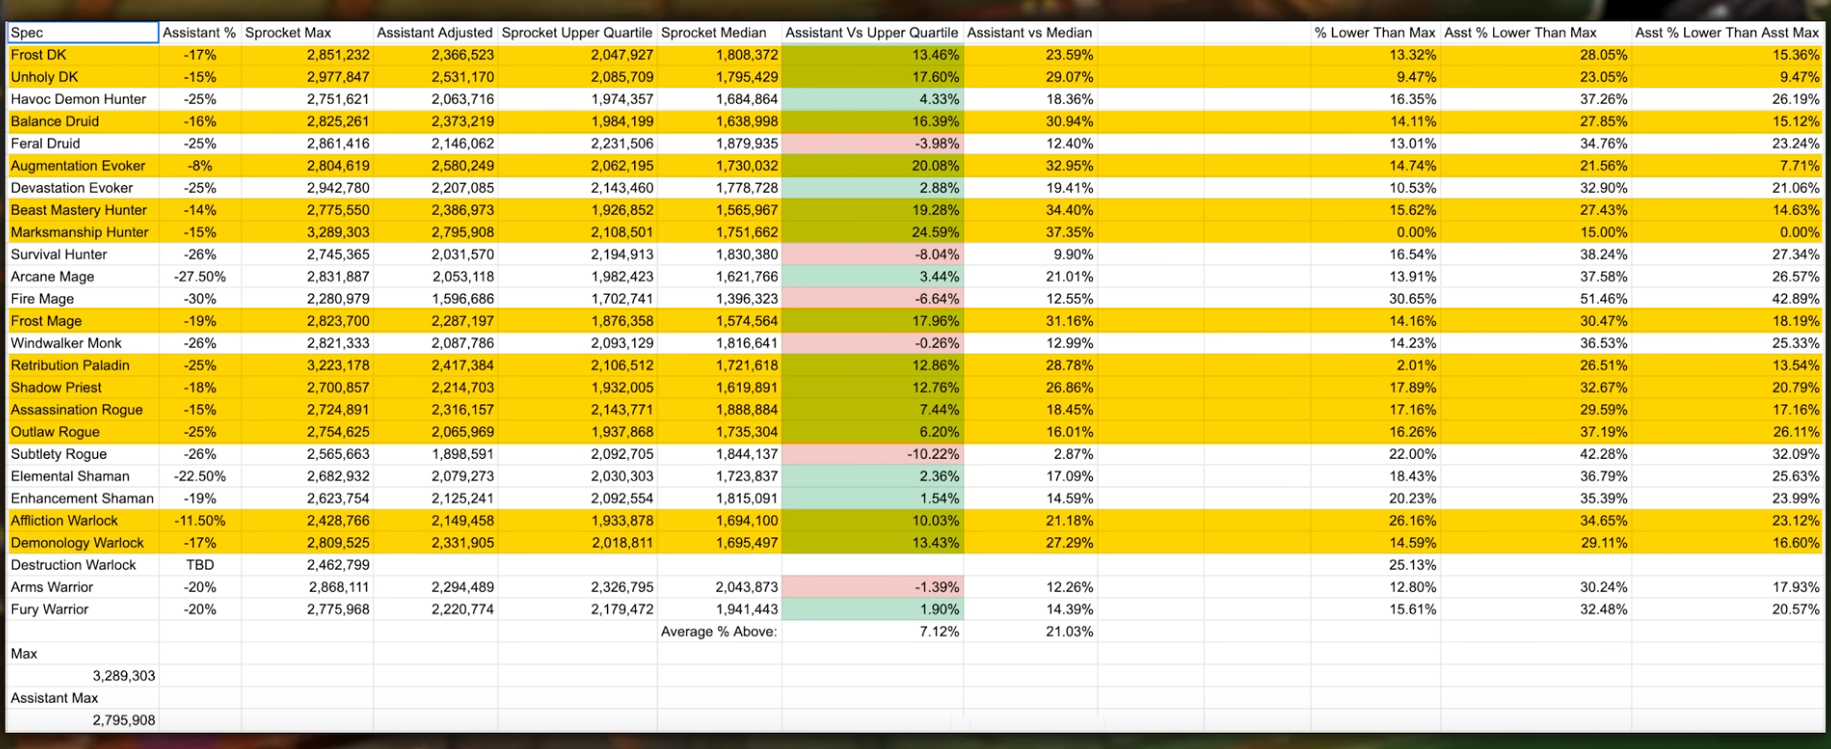Select the Shadow Priest cell
Viewport: 1831px width, 749px height.
83,387
